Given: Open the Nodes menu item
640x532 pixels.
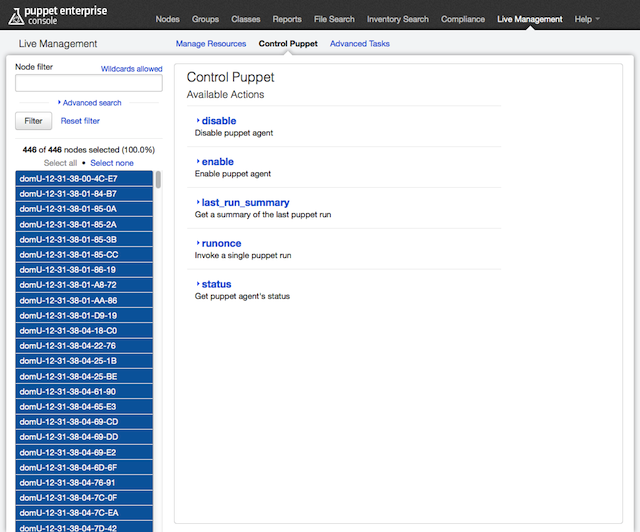Looking at the screenshot, I should tap(169, 19).
